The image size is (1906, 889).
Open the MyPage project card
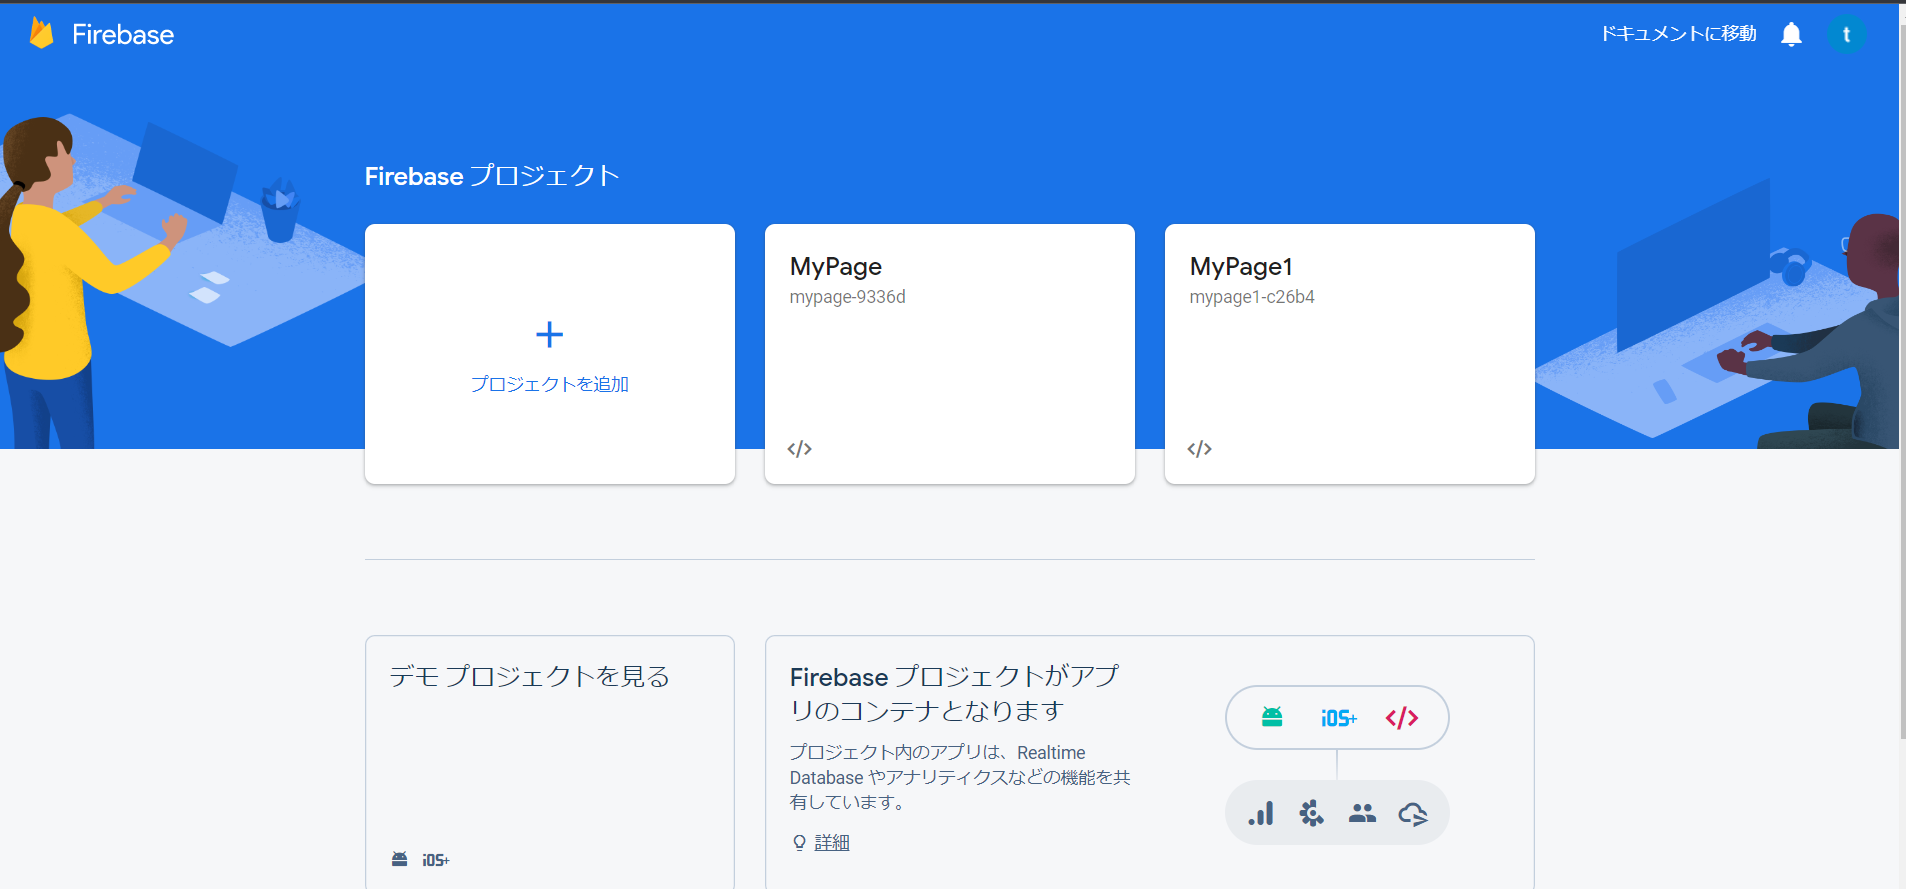949,354
